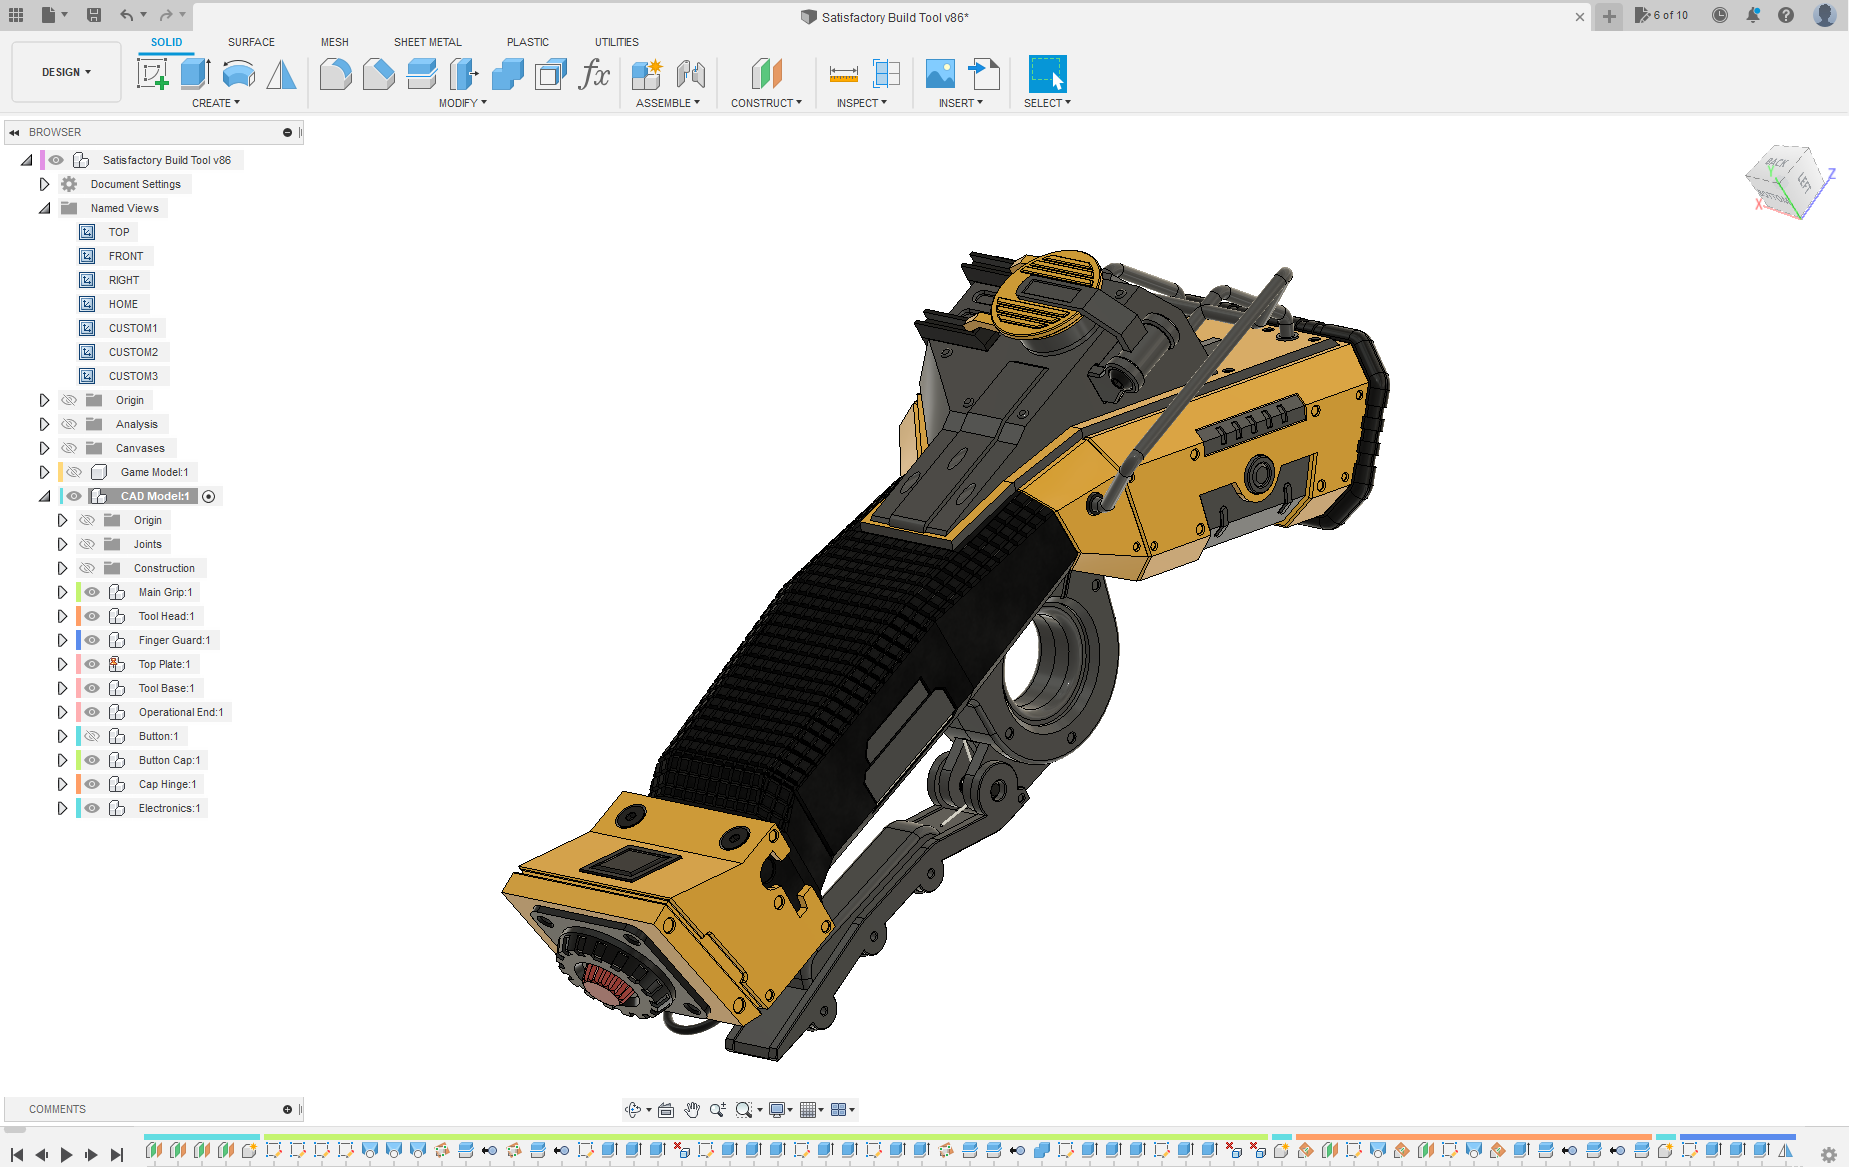The width and height of the screenshot is (1849, 1167).
Task: Switch to the SHEET METAL tab
Action: coord(427,42)
